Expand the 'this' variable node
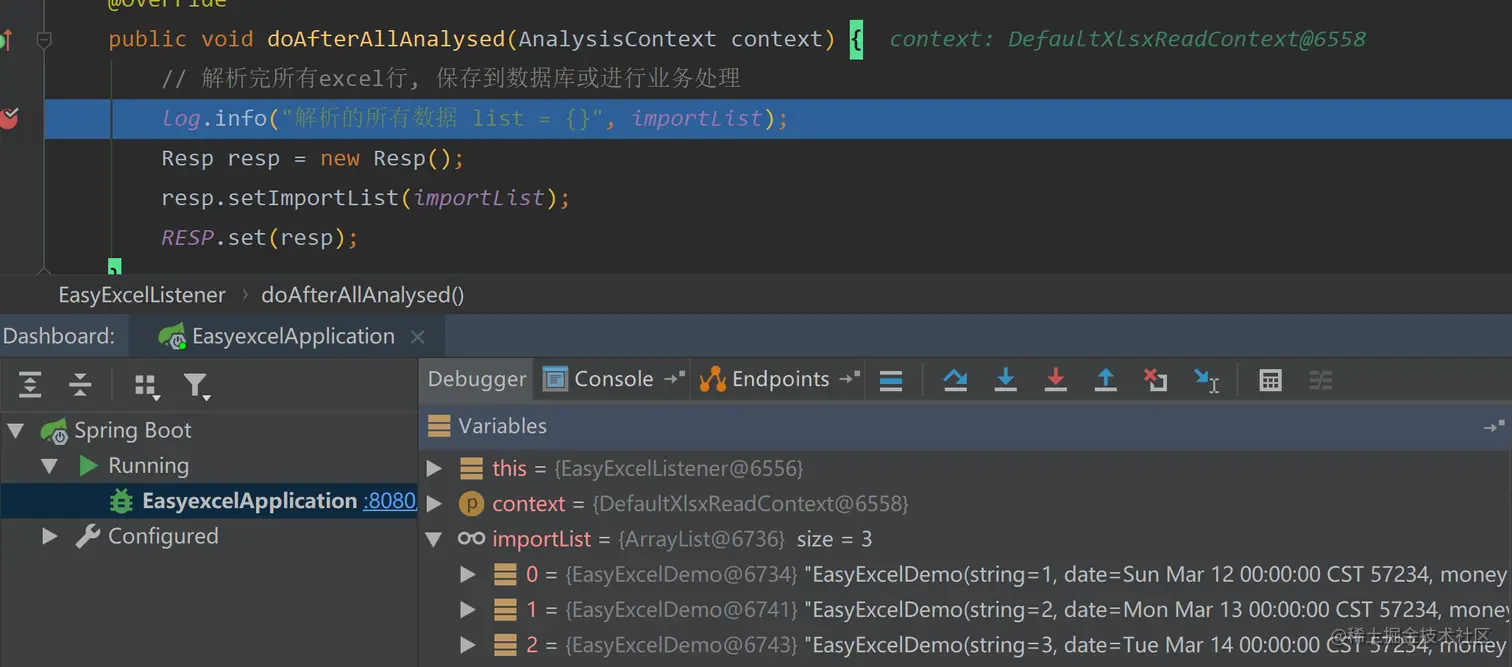This screenshot has height=667, width=1512. pyautogui.click(x=434, y=468)
